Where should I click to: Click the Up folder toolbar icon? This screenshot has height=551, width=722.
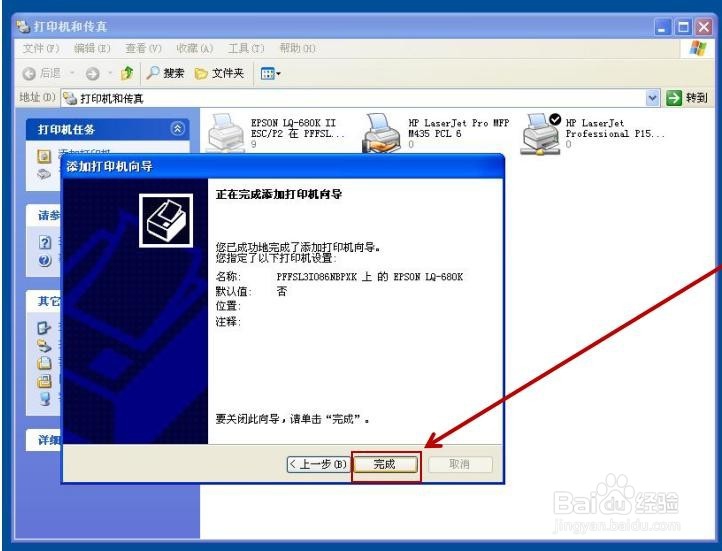pos(127,73)
